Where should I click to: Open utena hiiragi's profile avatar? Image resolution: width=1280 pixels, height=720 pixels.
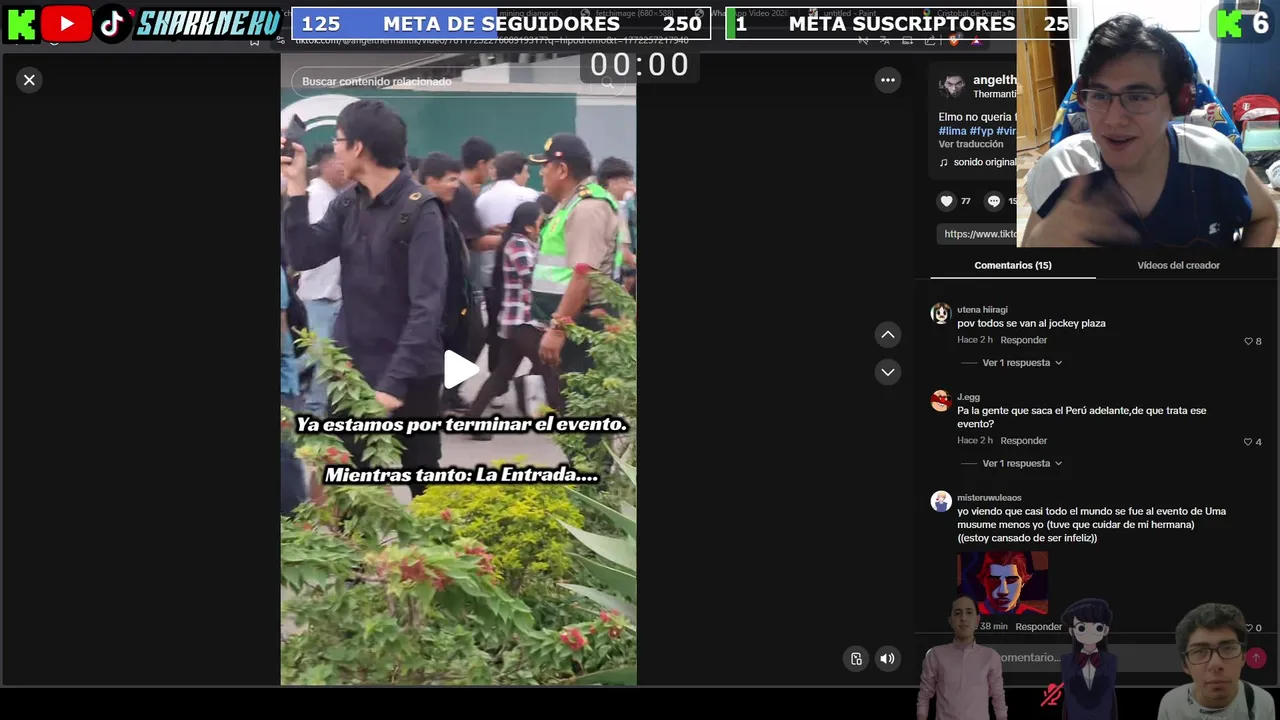(941, 314)
